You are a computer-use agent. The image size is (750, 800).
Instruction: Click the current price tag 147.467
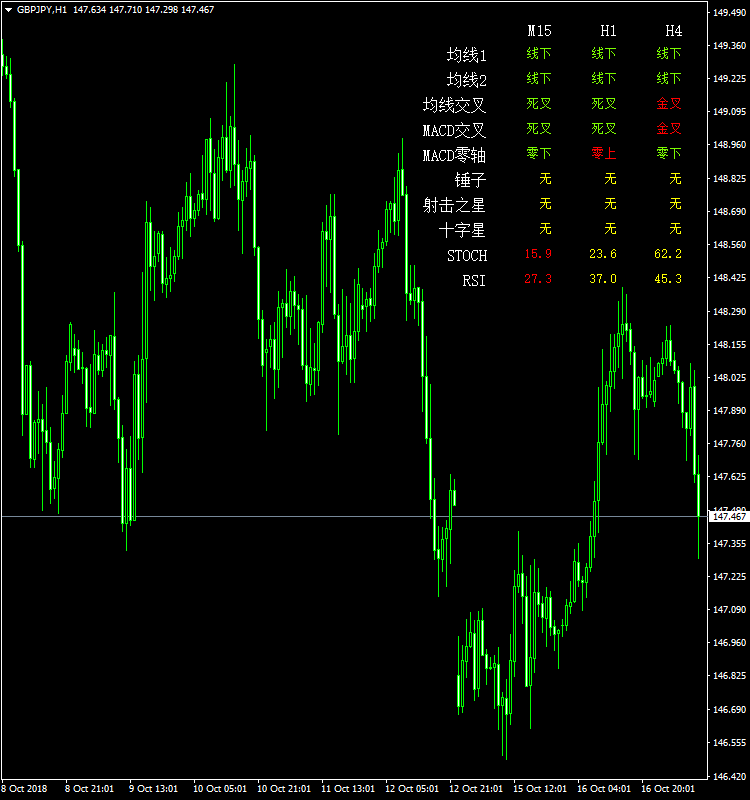[729, 517]
